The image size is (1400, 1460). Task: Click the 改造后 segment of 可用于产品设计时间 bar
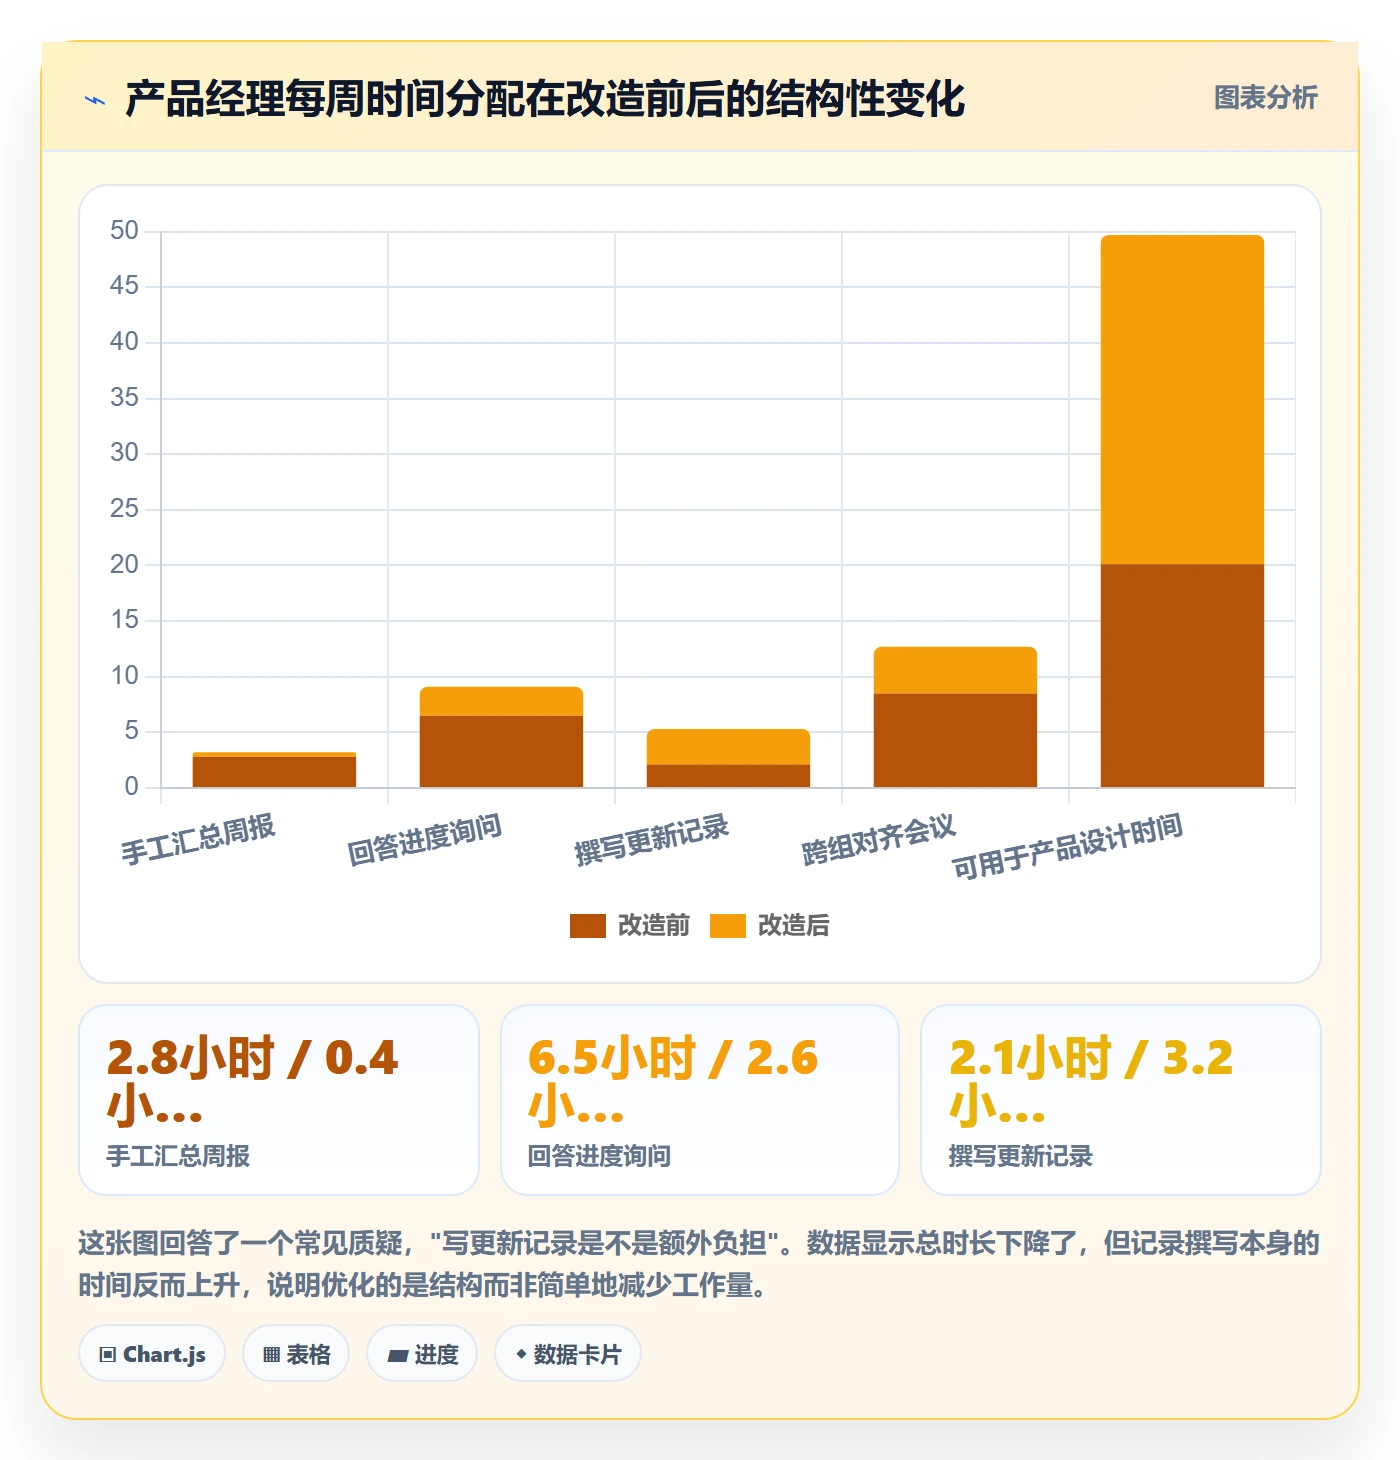pos(1182,400)
